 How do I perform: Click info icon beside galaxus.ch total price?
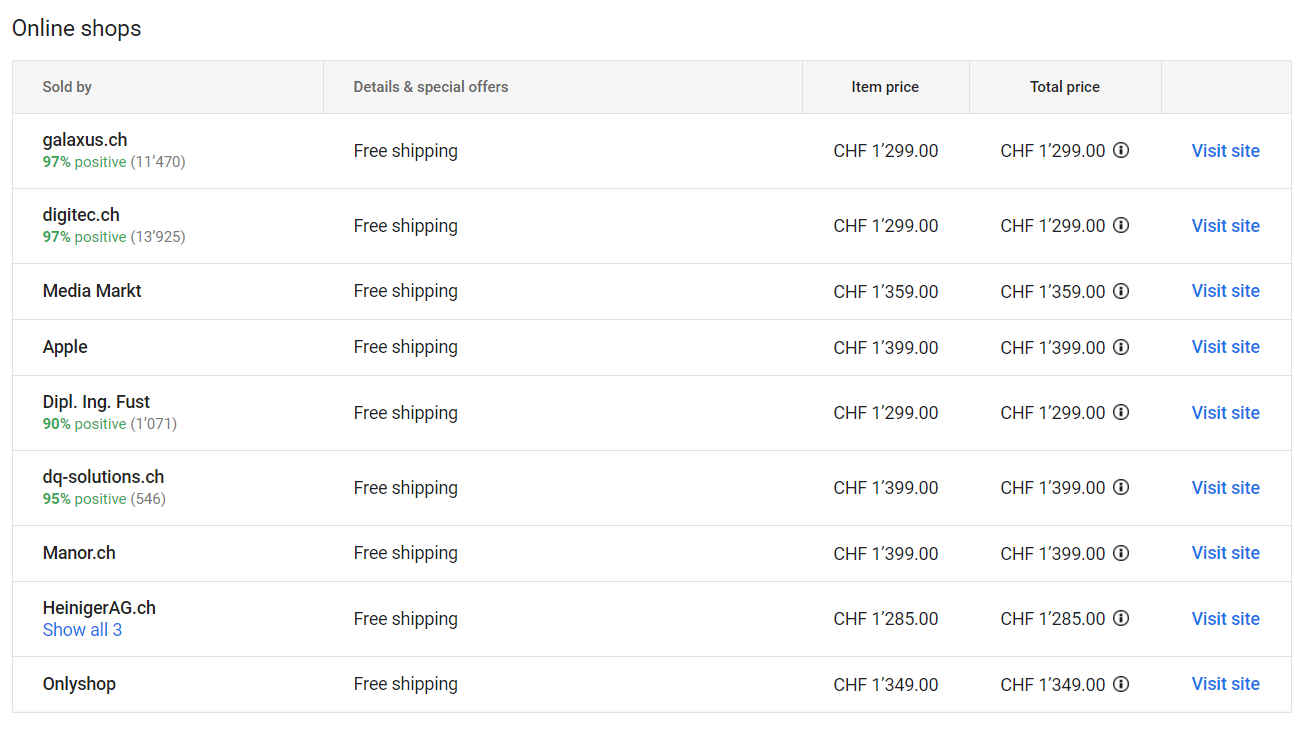tap(1121, 151)
